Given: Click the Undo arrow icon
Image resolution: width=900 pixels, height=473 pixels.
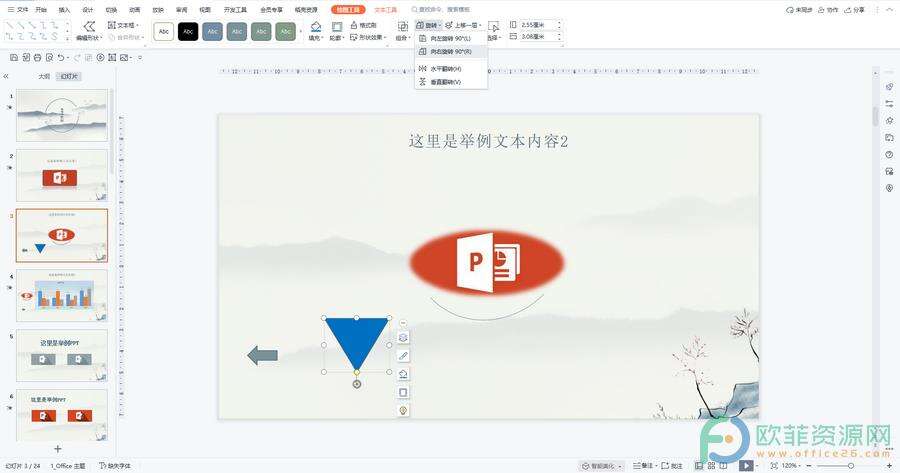Looking at the screenshot, I should point(61,57).
